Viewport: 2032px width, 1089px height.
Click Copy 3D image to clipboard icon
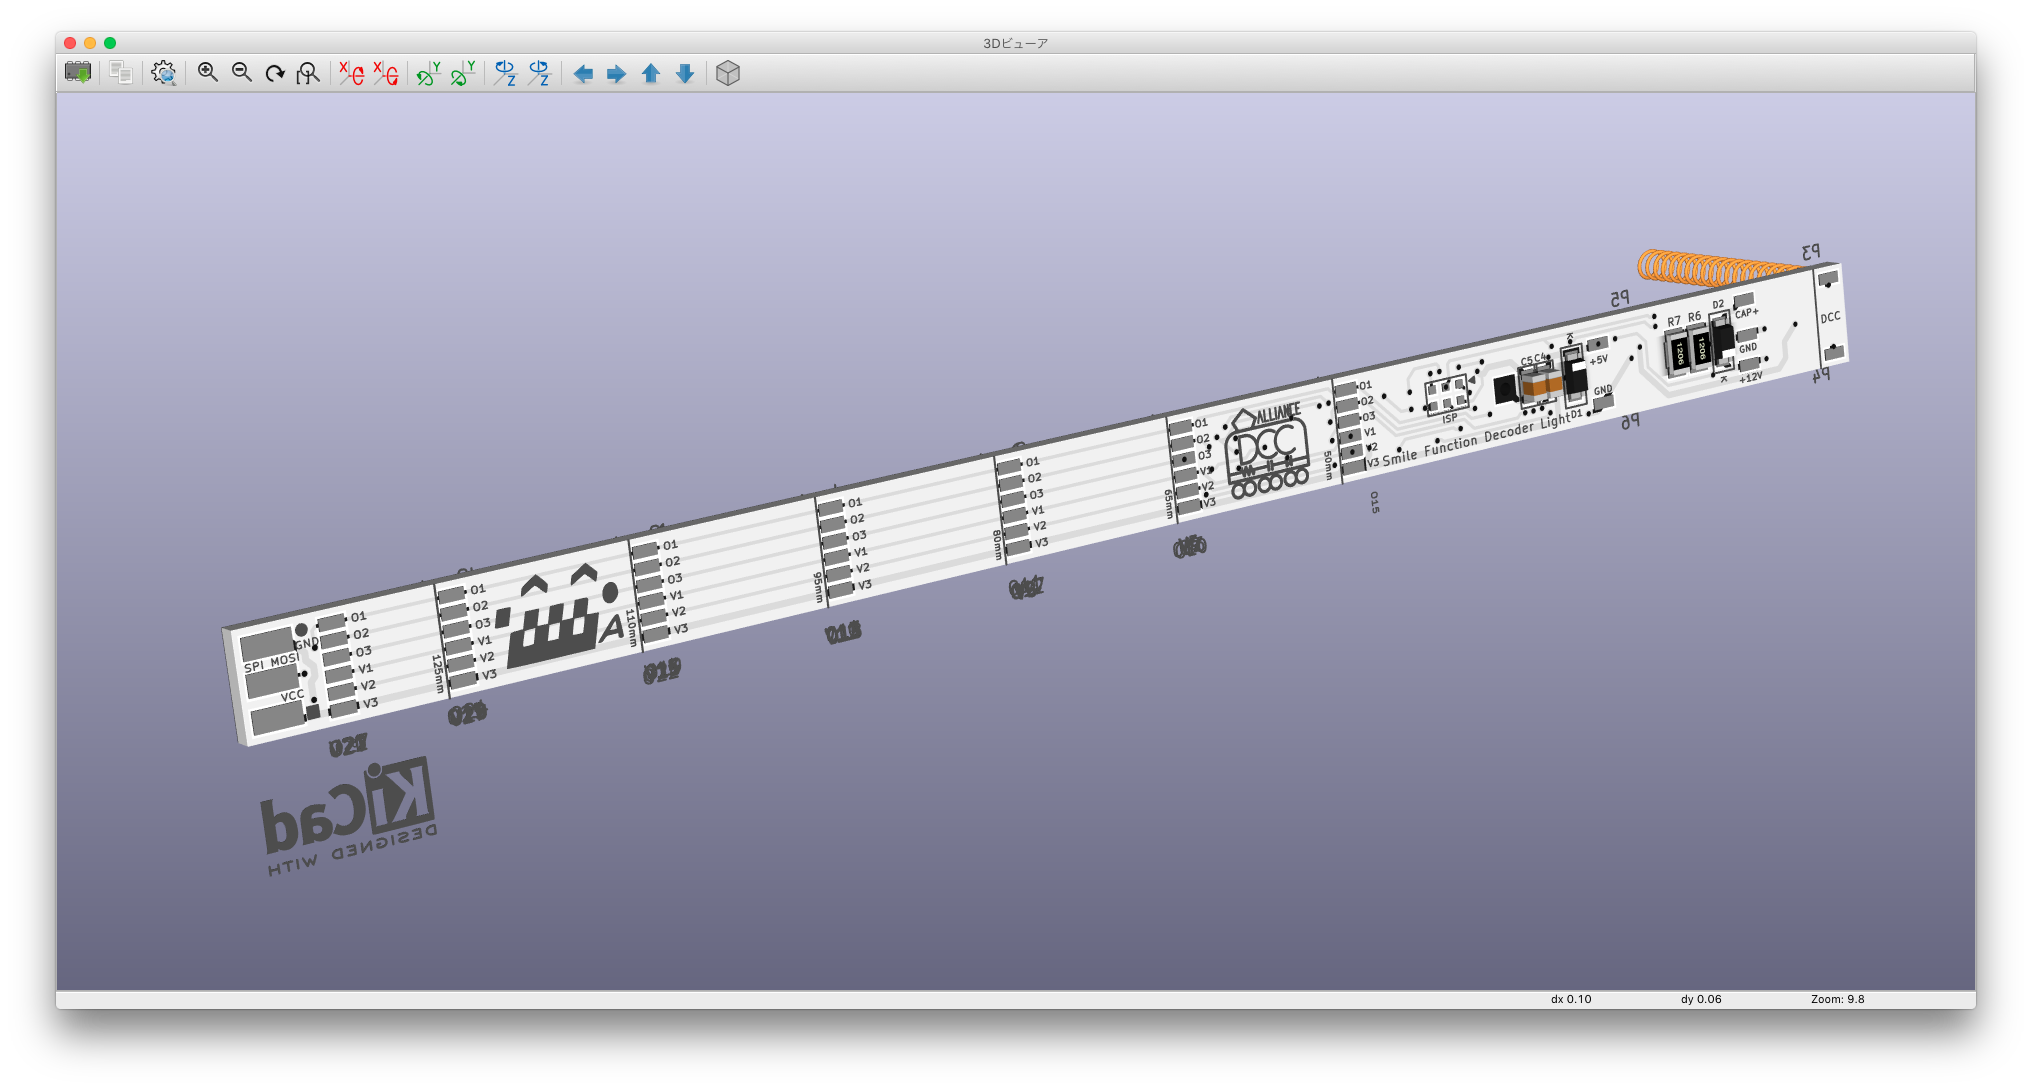[x=121, y=73]
